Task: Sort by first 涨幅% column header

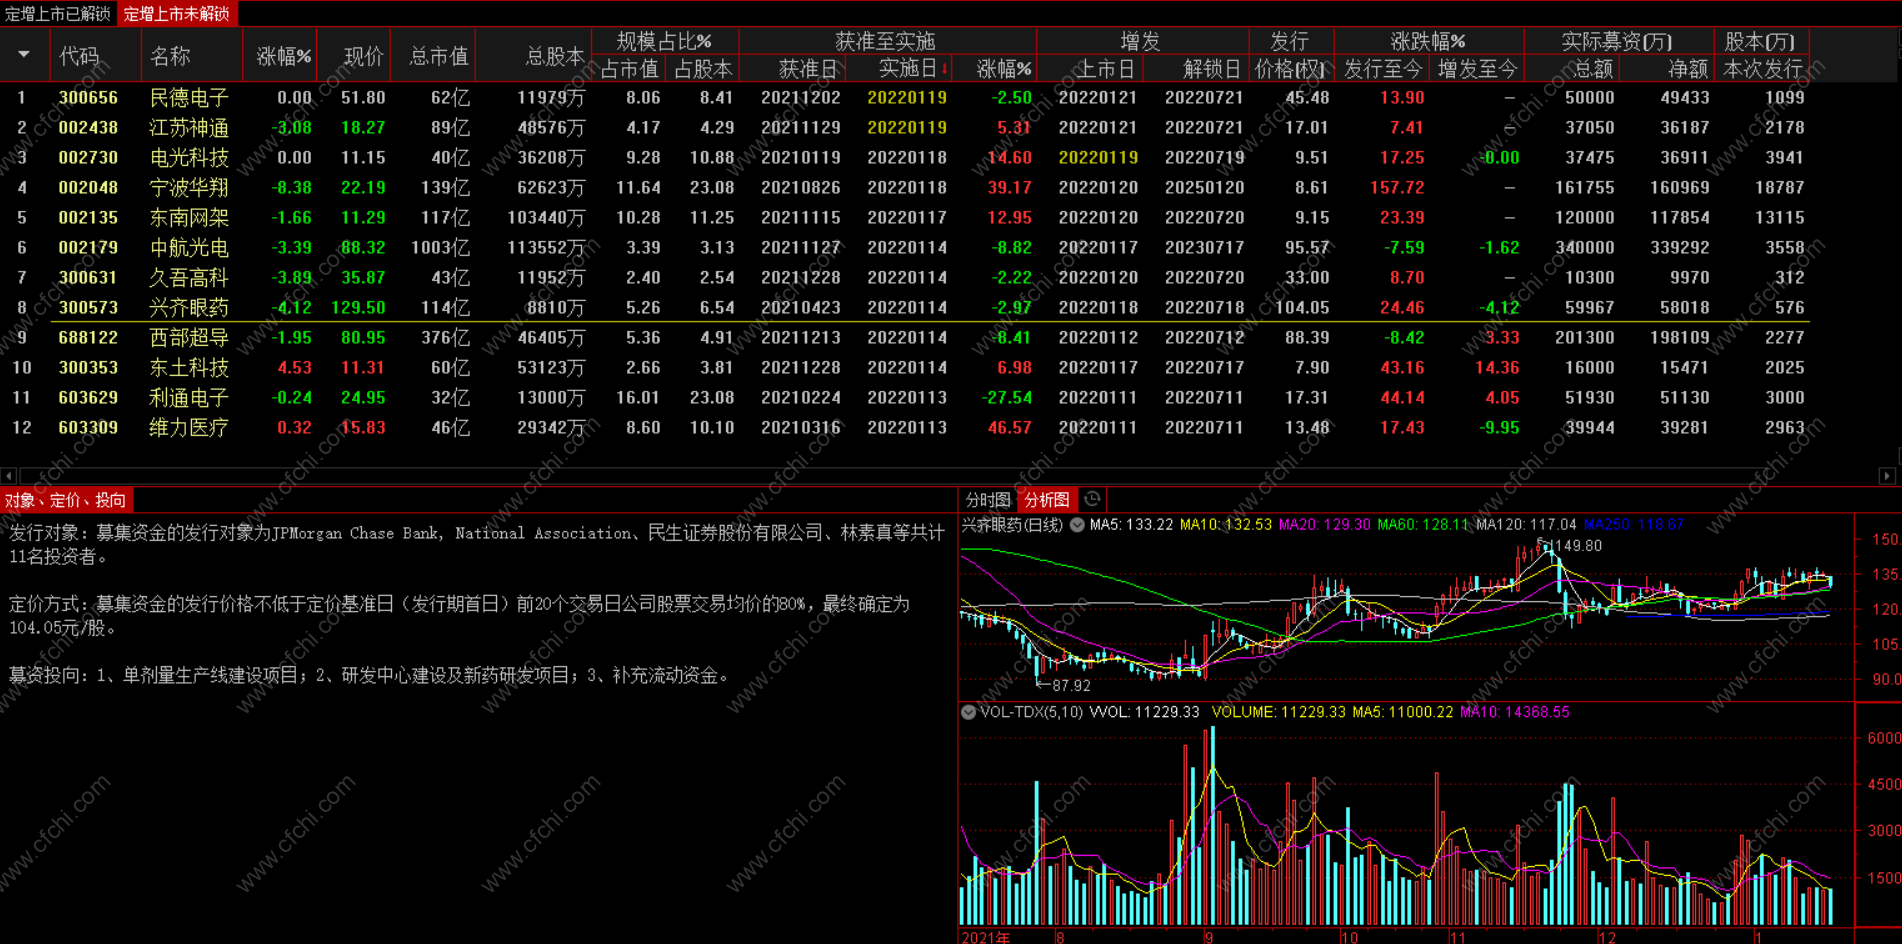Action: pyautogui.click(x=284, y=56)
